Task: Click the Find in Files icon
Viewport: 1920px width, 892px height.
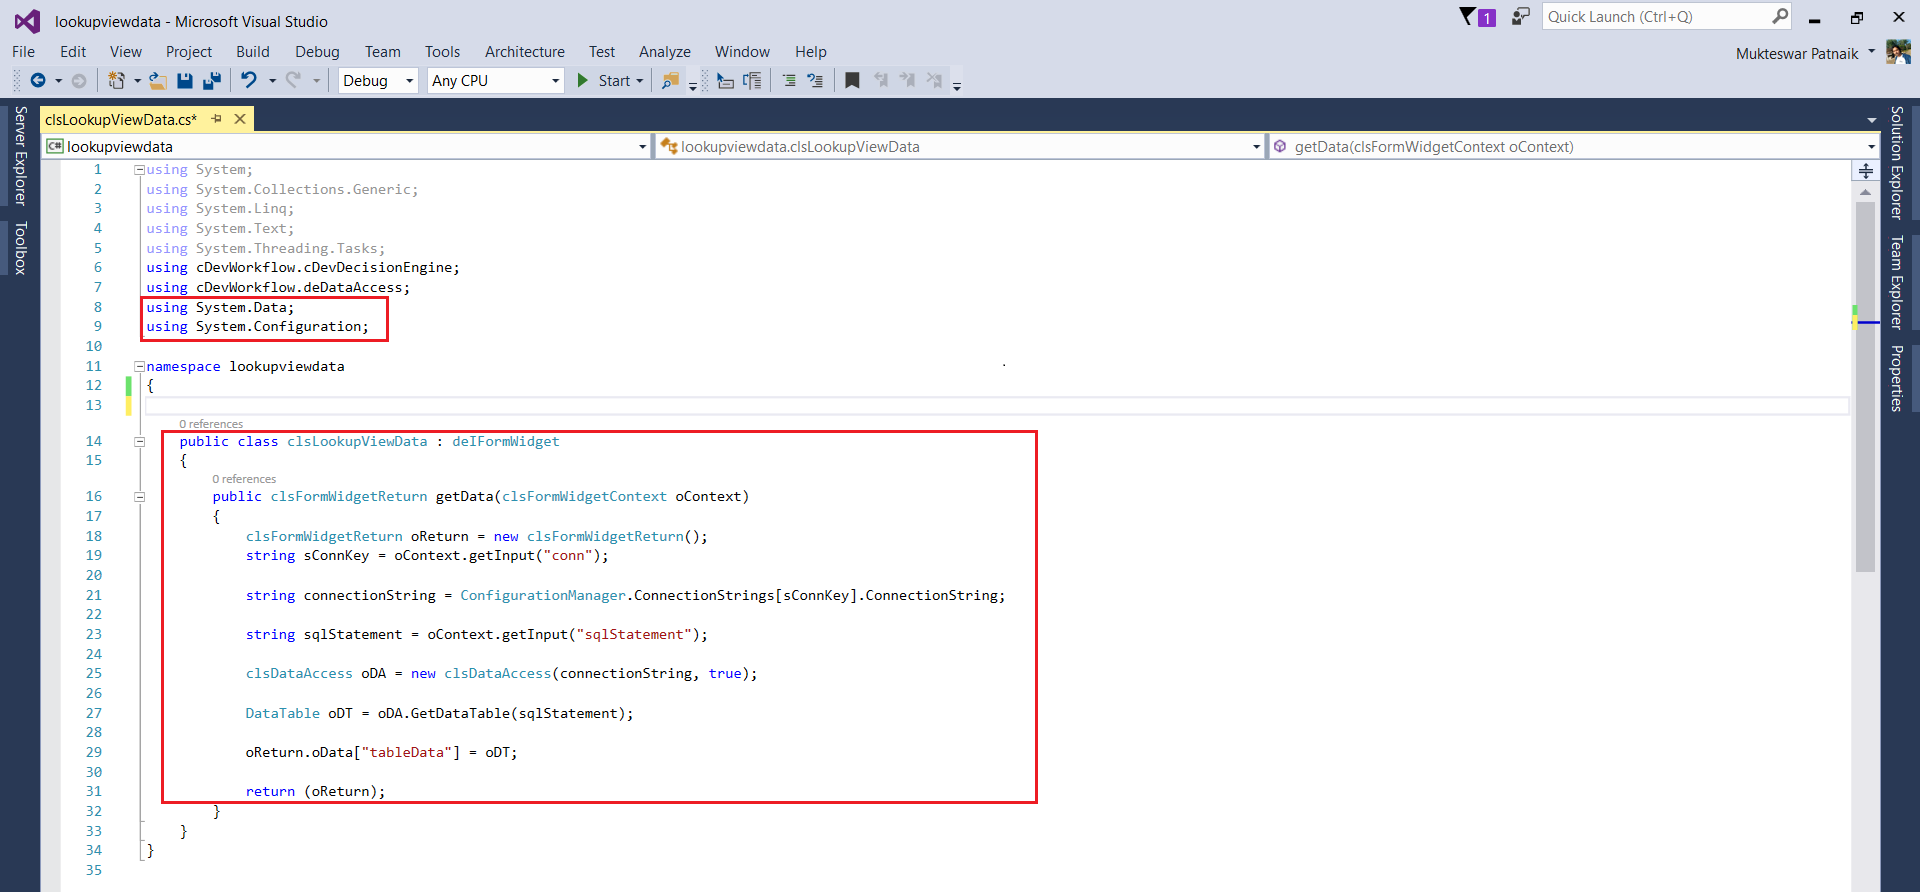Action: [670, 81]
